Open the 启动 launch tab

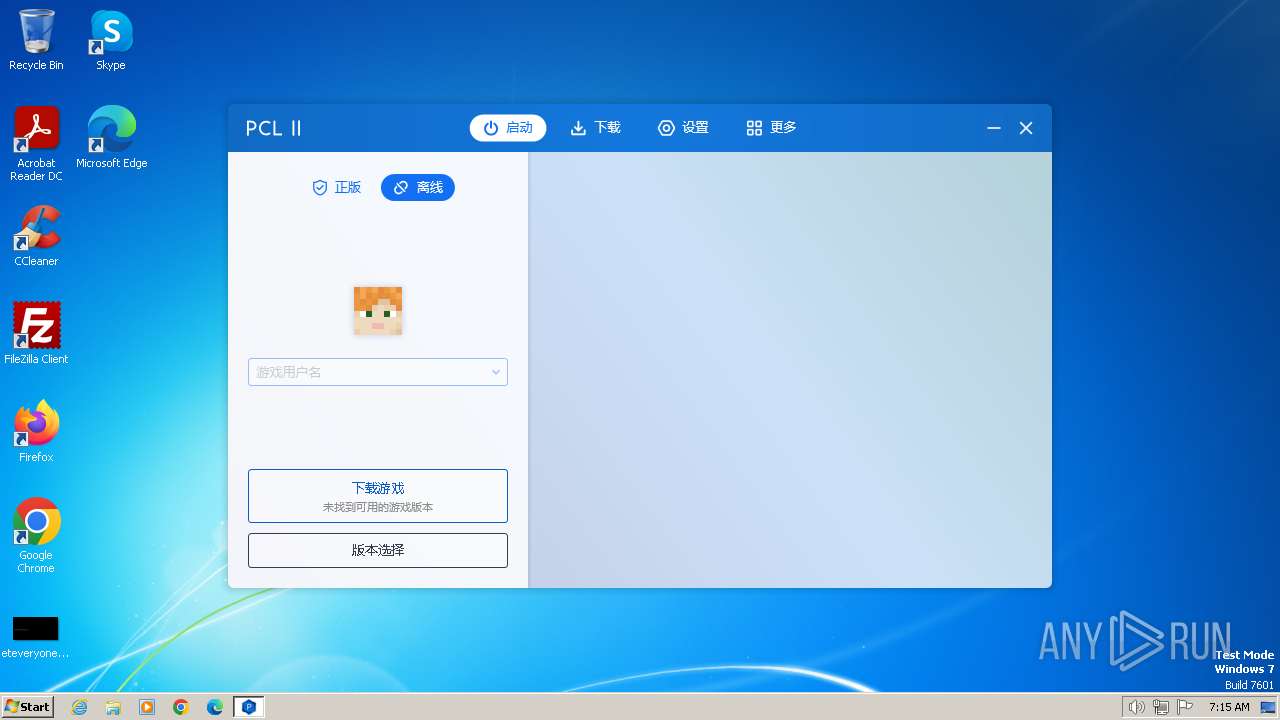tap(508, 128)
